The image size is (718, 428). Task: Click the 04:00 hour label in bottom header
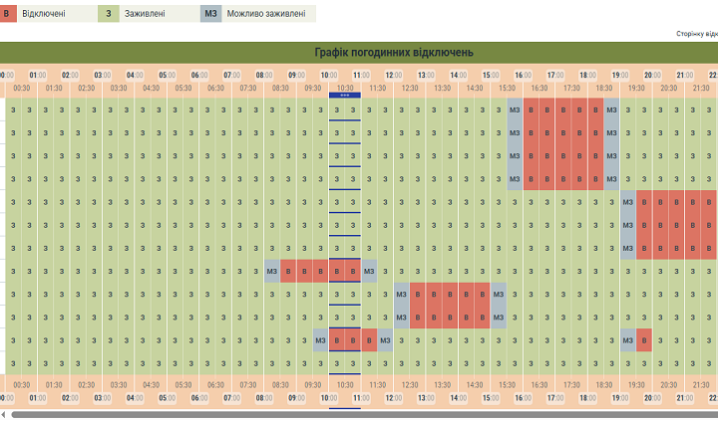pyautogui.click(x=135, y=397)
